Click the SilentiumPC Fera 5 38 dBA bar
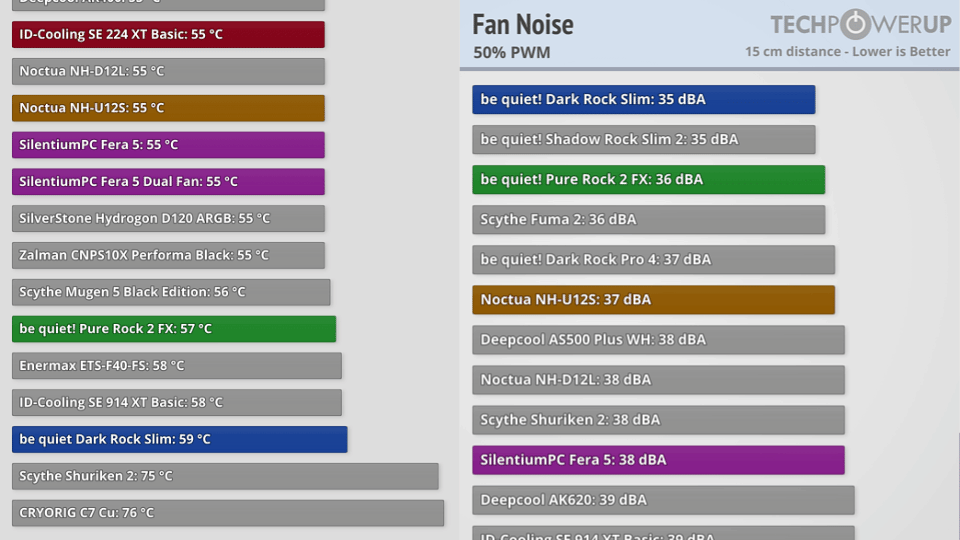960x540 pixels. tap(658, 460)
